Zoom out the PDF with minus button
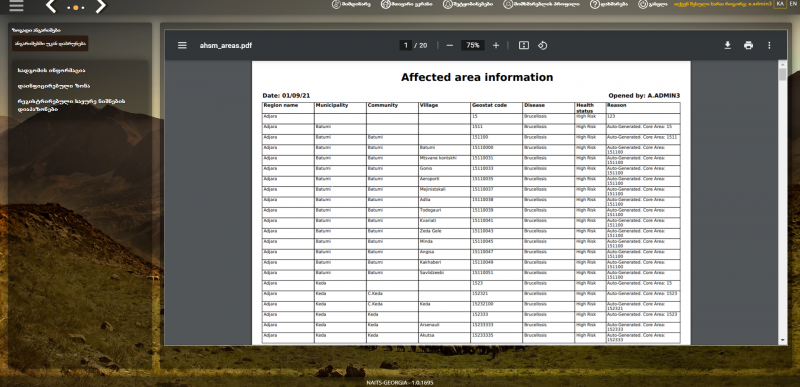 point(449,45)
